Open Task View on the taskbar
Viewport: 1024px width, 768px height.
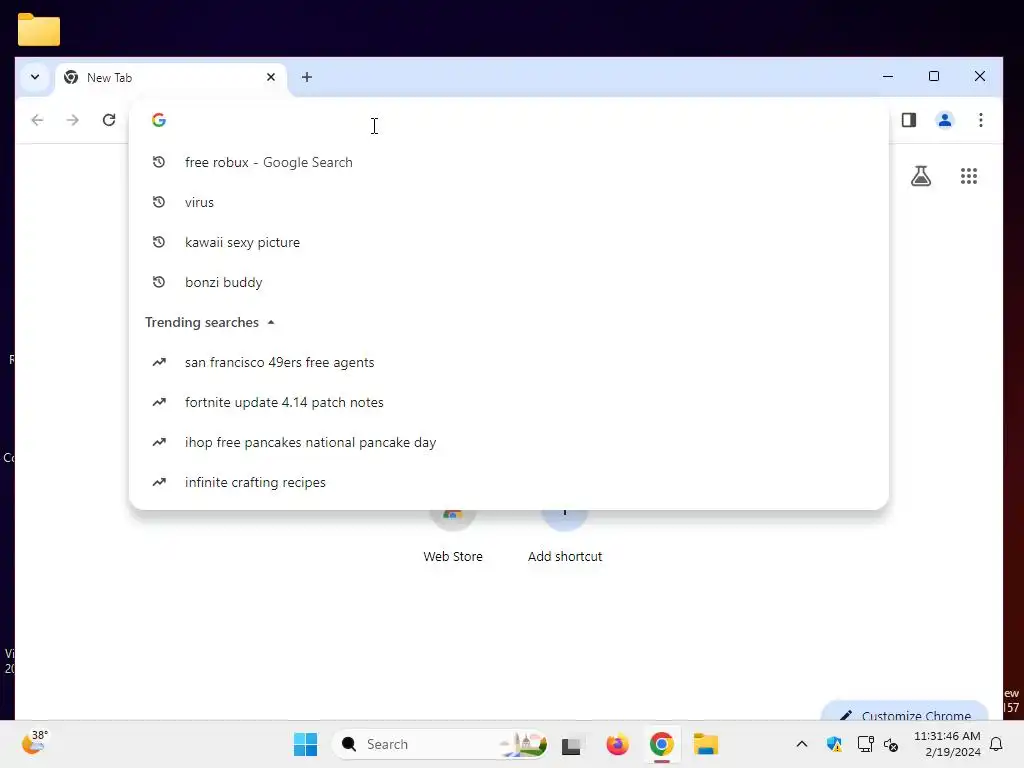click(571, 744)
